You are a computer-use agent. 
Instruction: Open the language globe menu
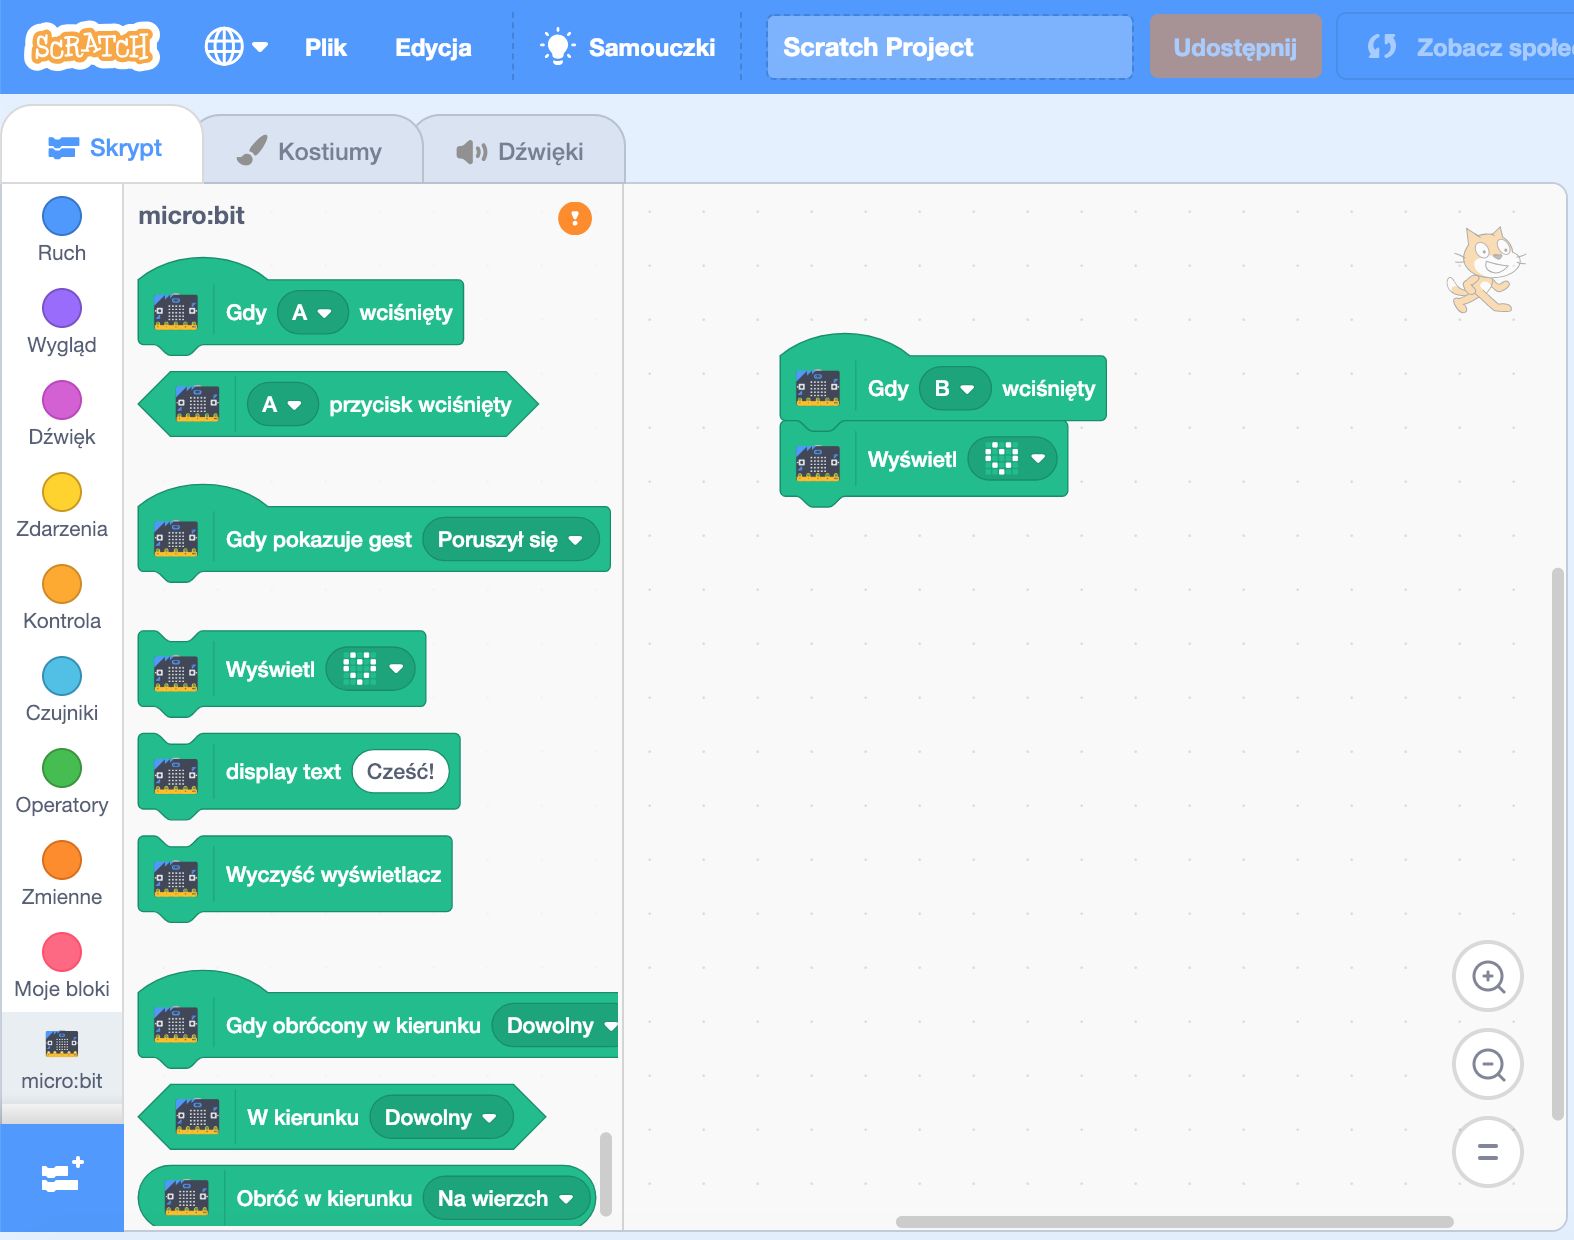click(x=236, y=46)
